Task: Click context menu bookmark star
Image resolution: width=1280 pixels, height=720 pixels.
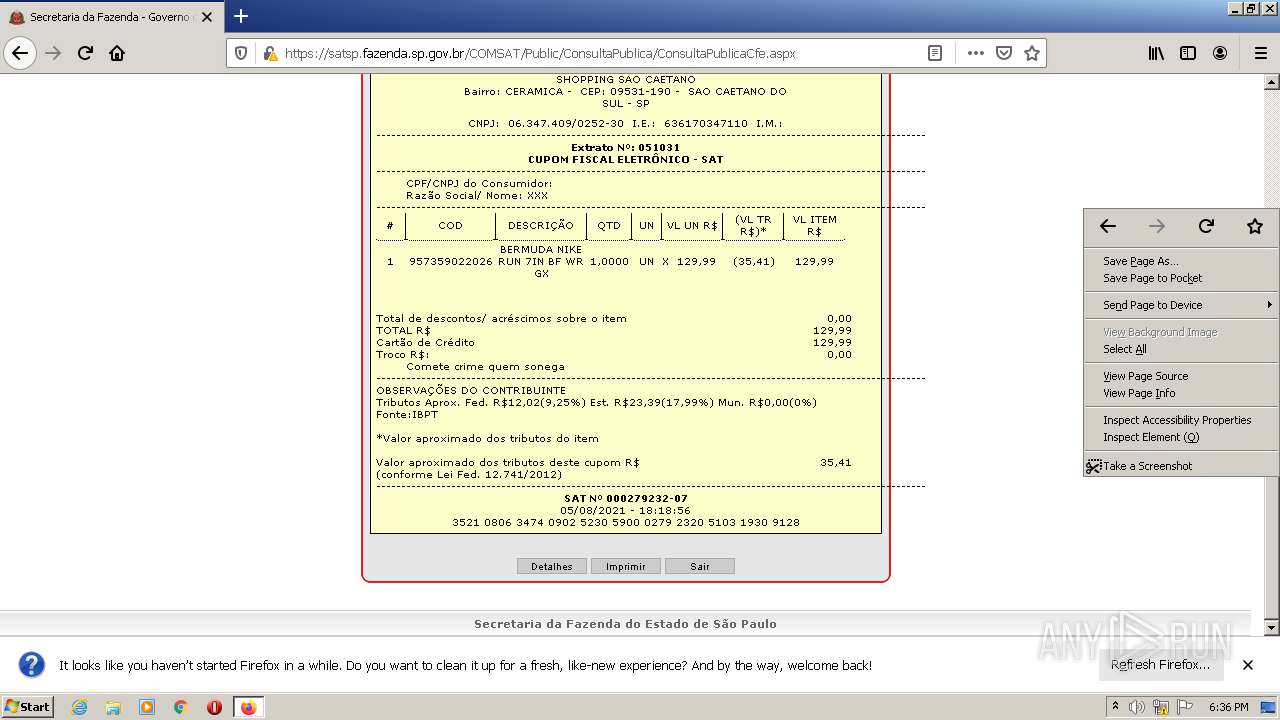Action: 1255,227
